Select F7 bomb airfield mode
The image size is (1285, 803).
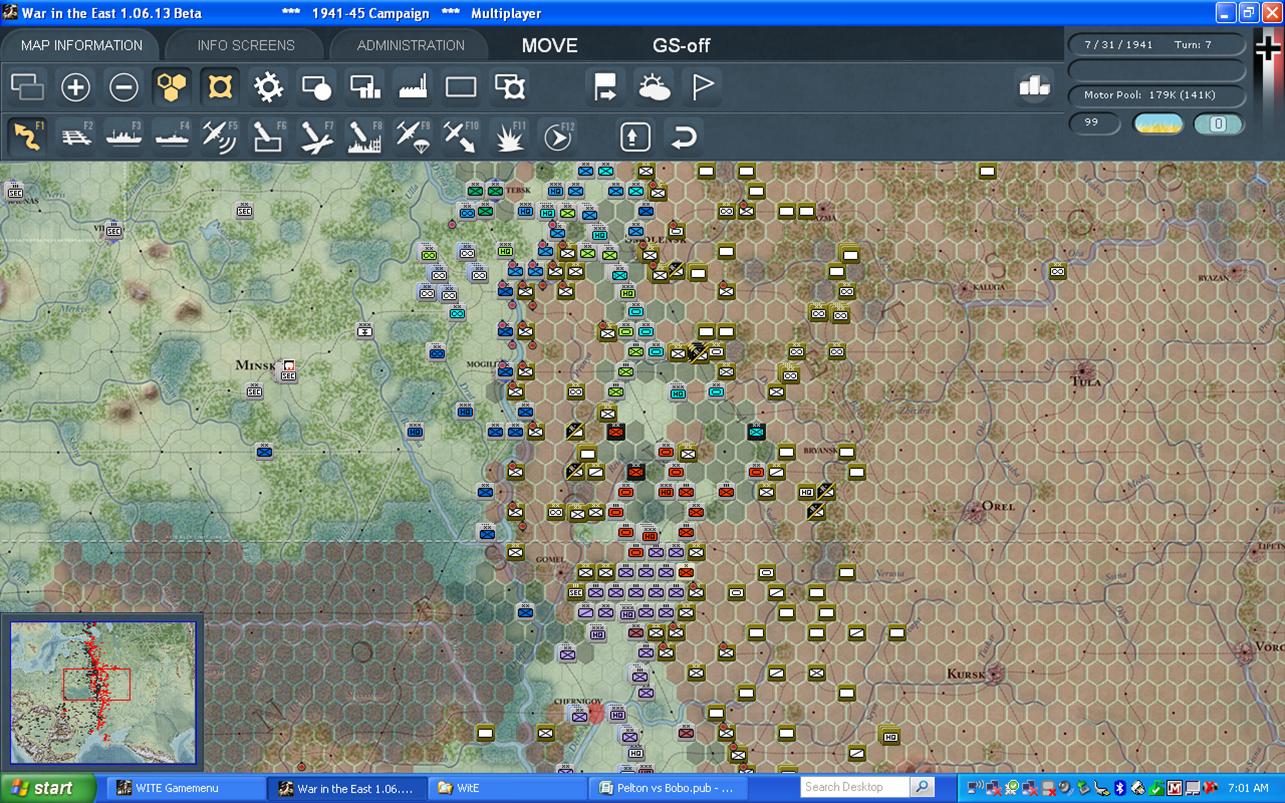pos(316,136)
